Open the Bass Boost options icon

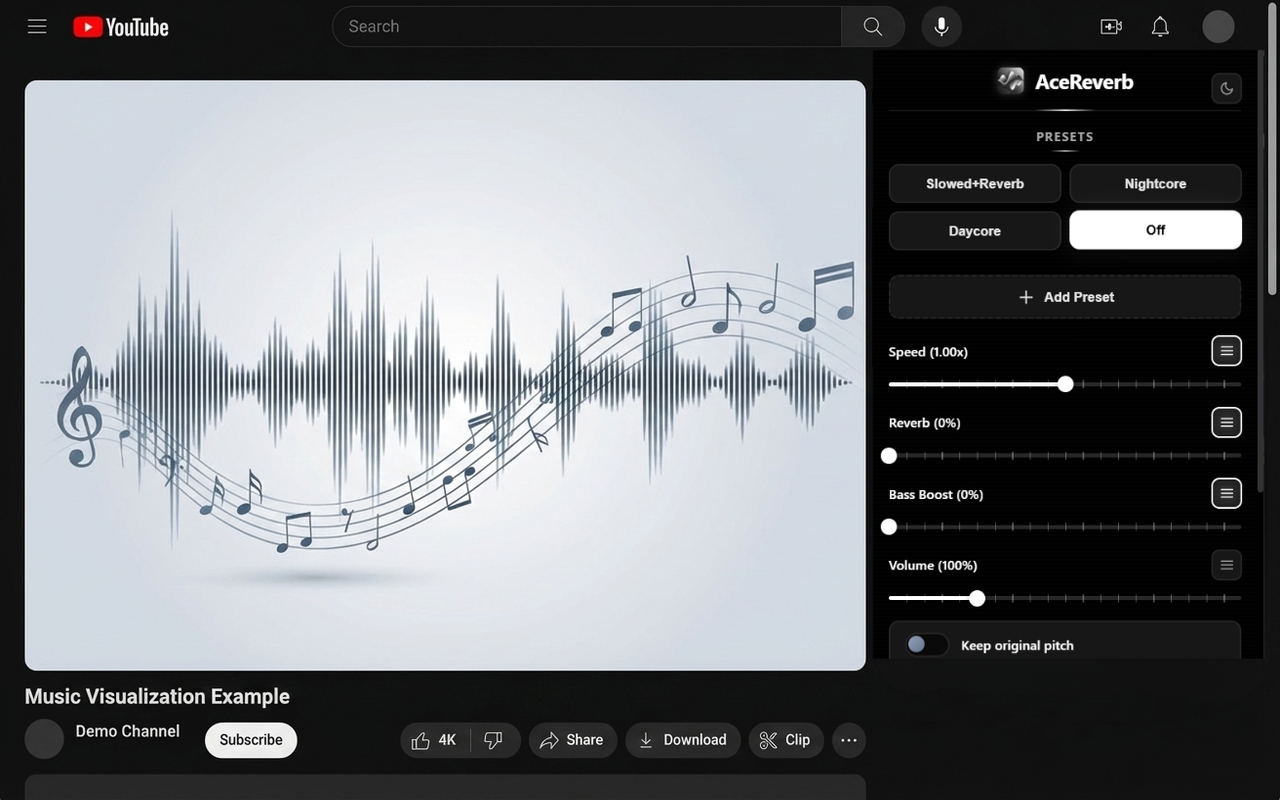pyautogui.click(x=1227, y=493)
